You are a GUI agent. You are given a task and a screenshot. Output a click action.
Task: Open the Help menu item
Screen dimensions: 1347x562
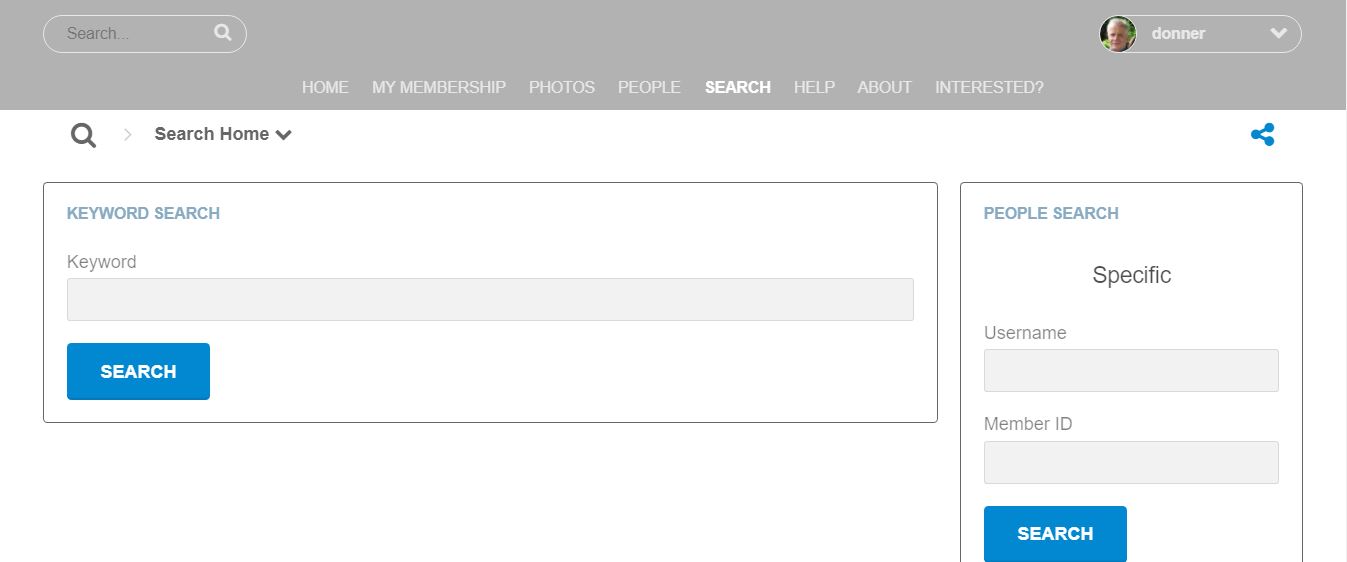point(814,87)
